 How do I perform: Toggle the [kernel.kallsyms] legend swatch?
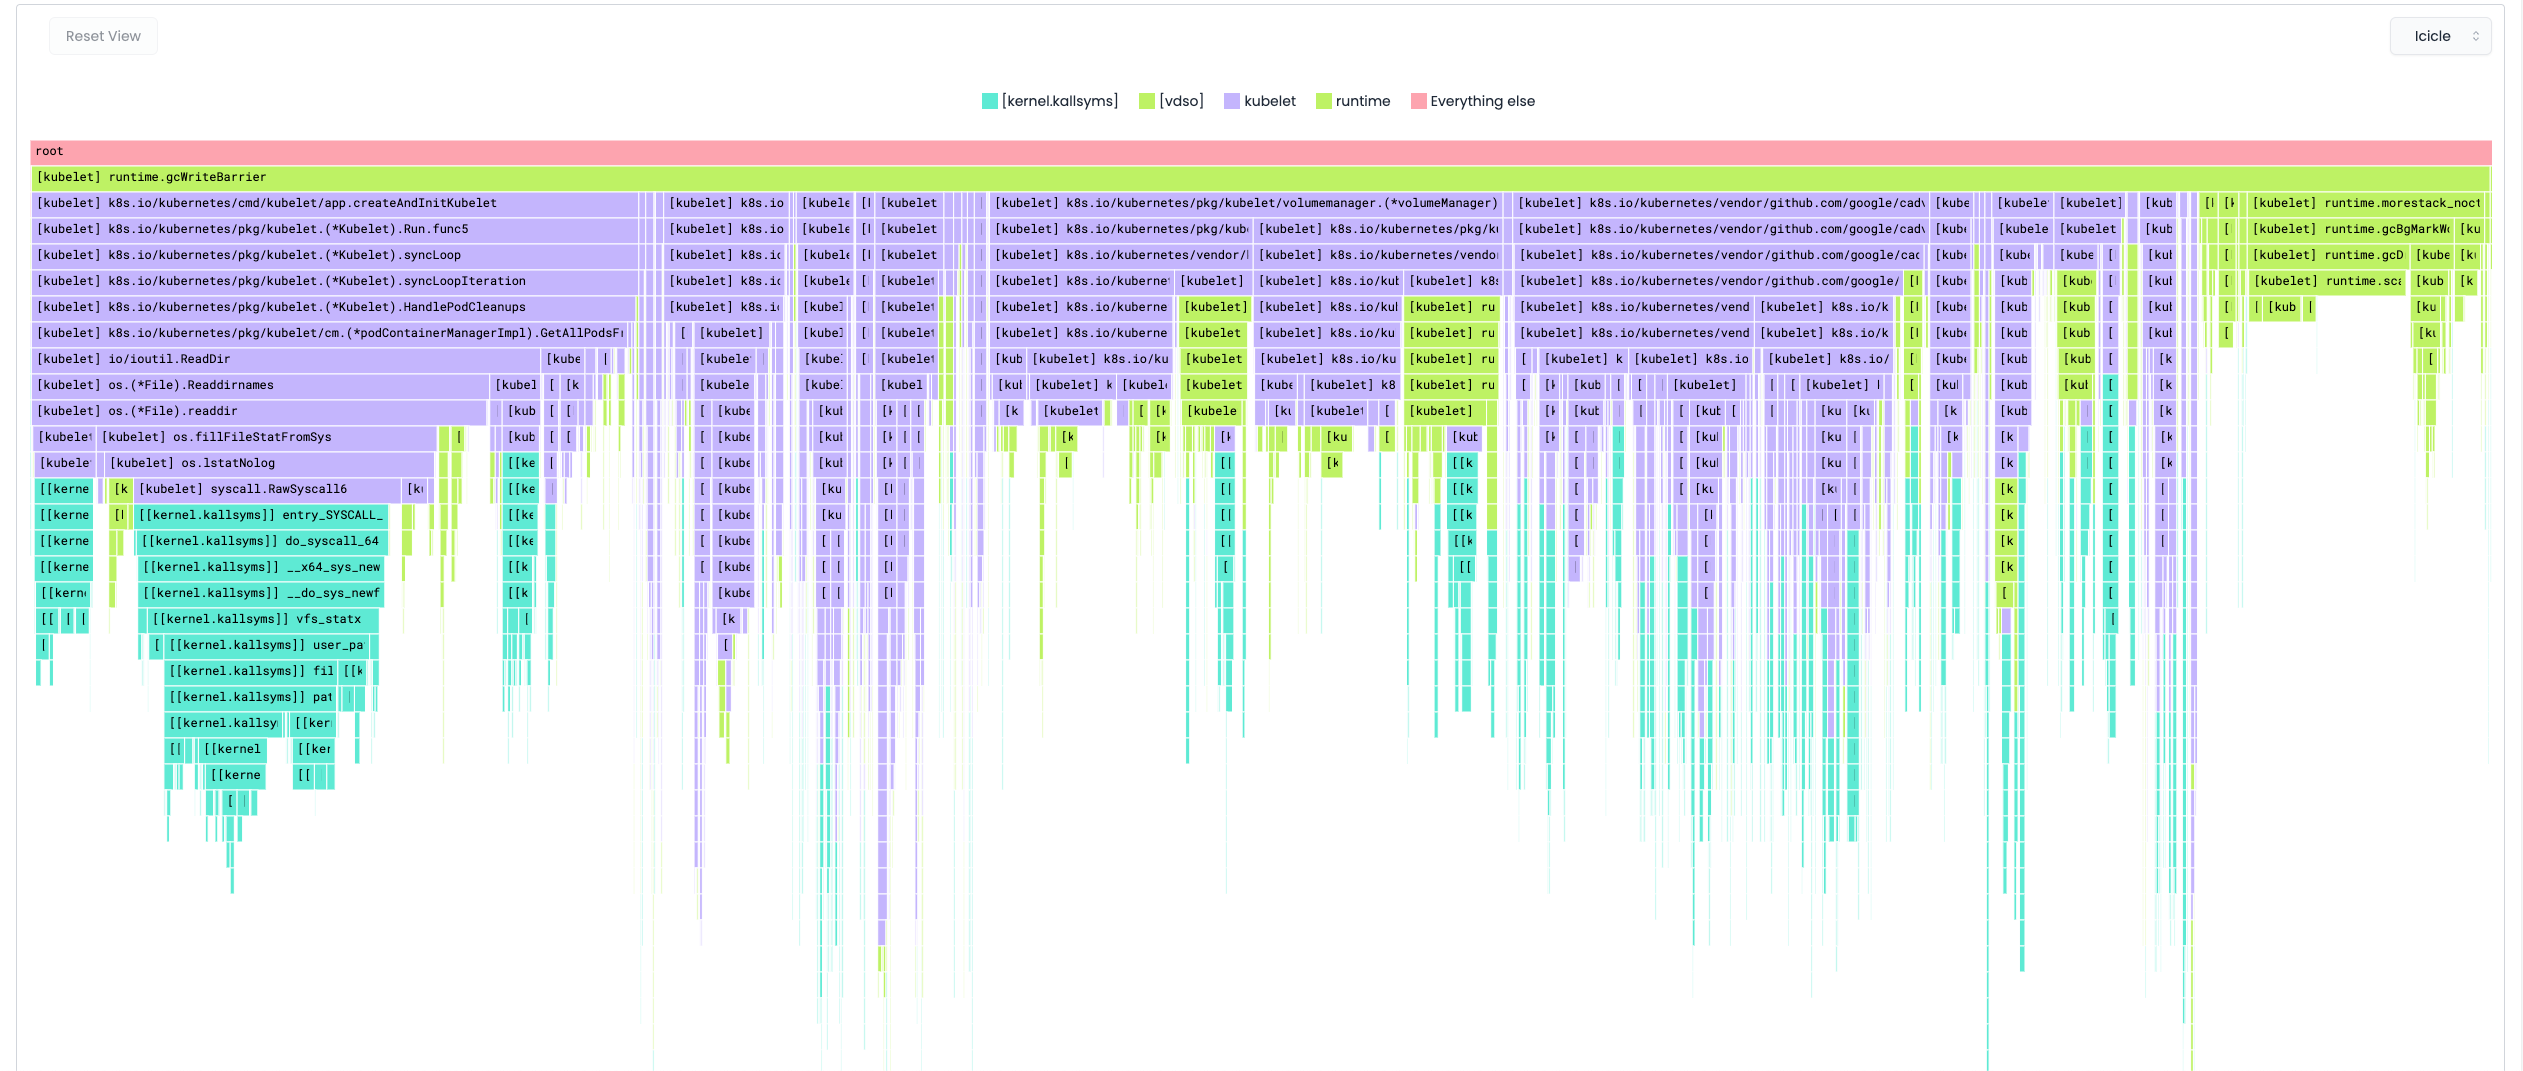990,101
